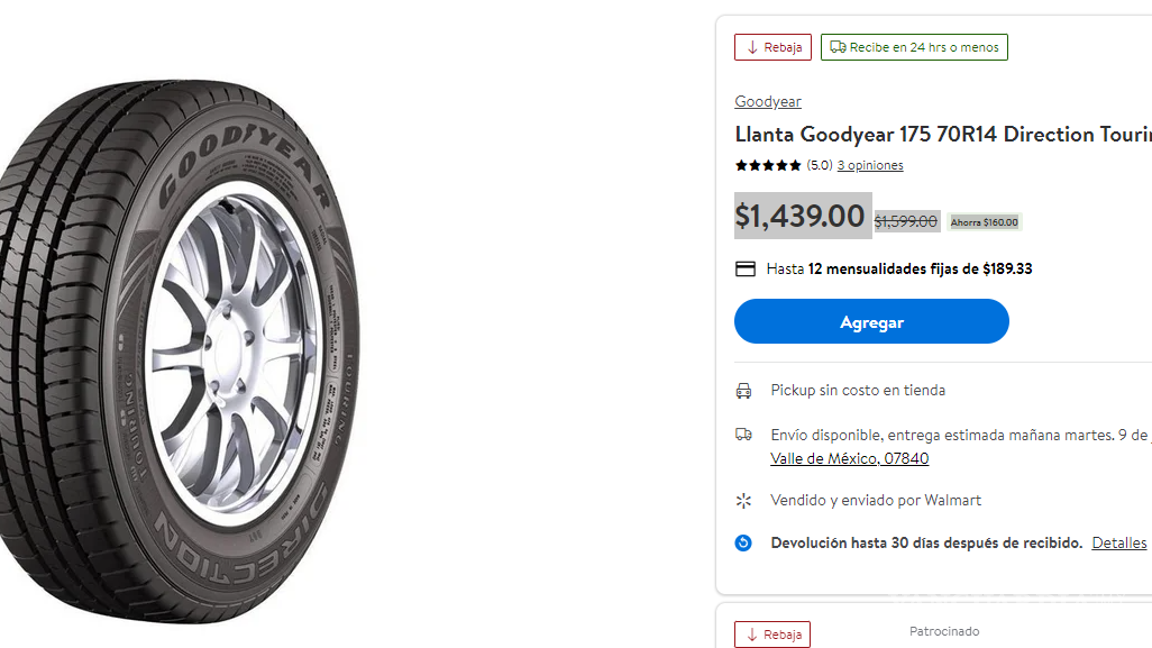Click the top Rebaja badge

(772, 47)
